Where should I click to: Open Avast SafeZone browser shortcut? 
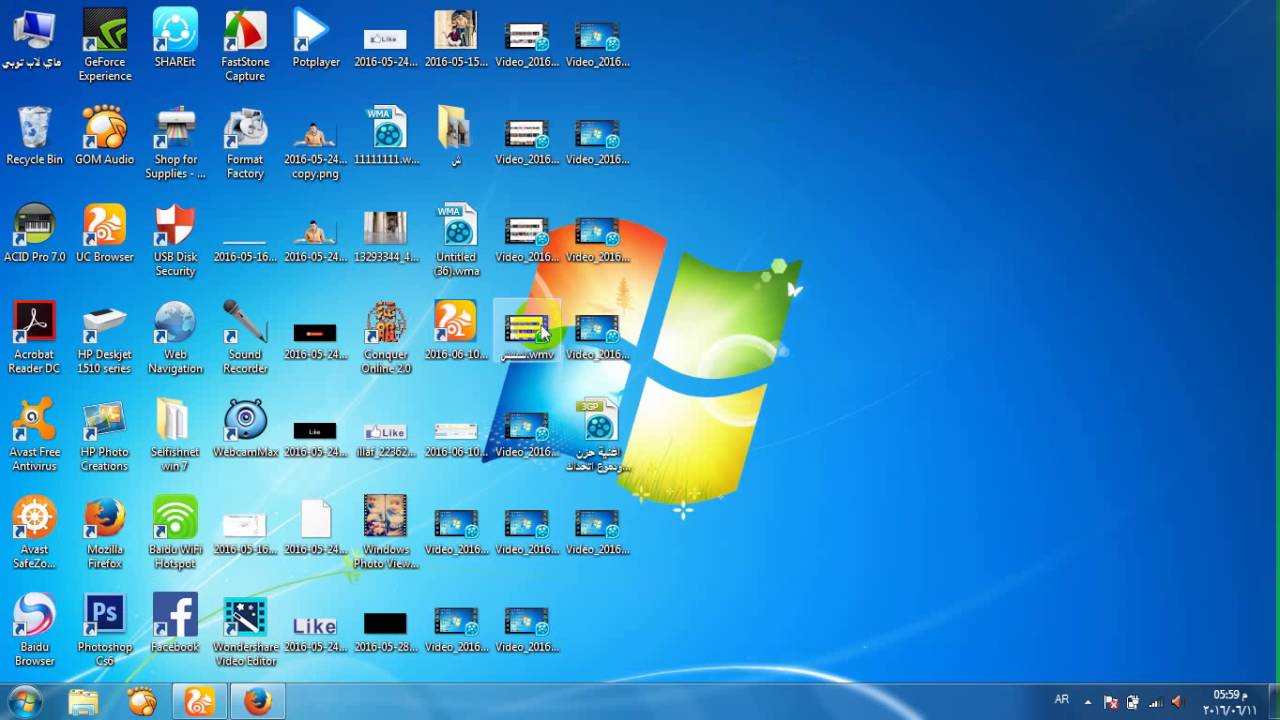[x=34, y=532]
